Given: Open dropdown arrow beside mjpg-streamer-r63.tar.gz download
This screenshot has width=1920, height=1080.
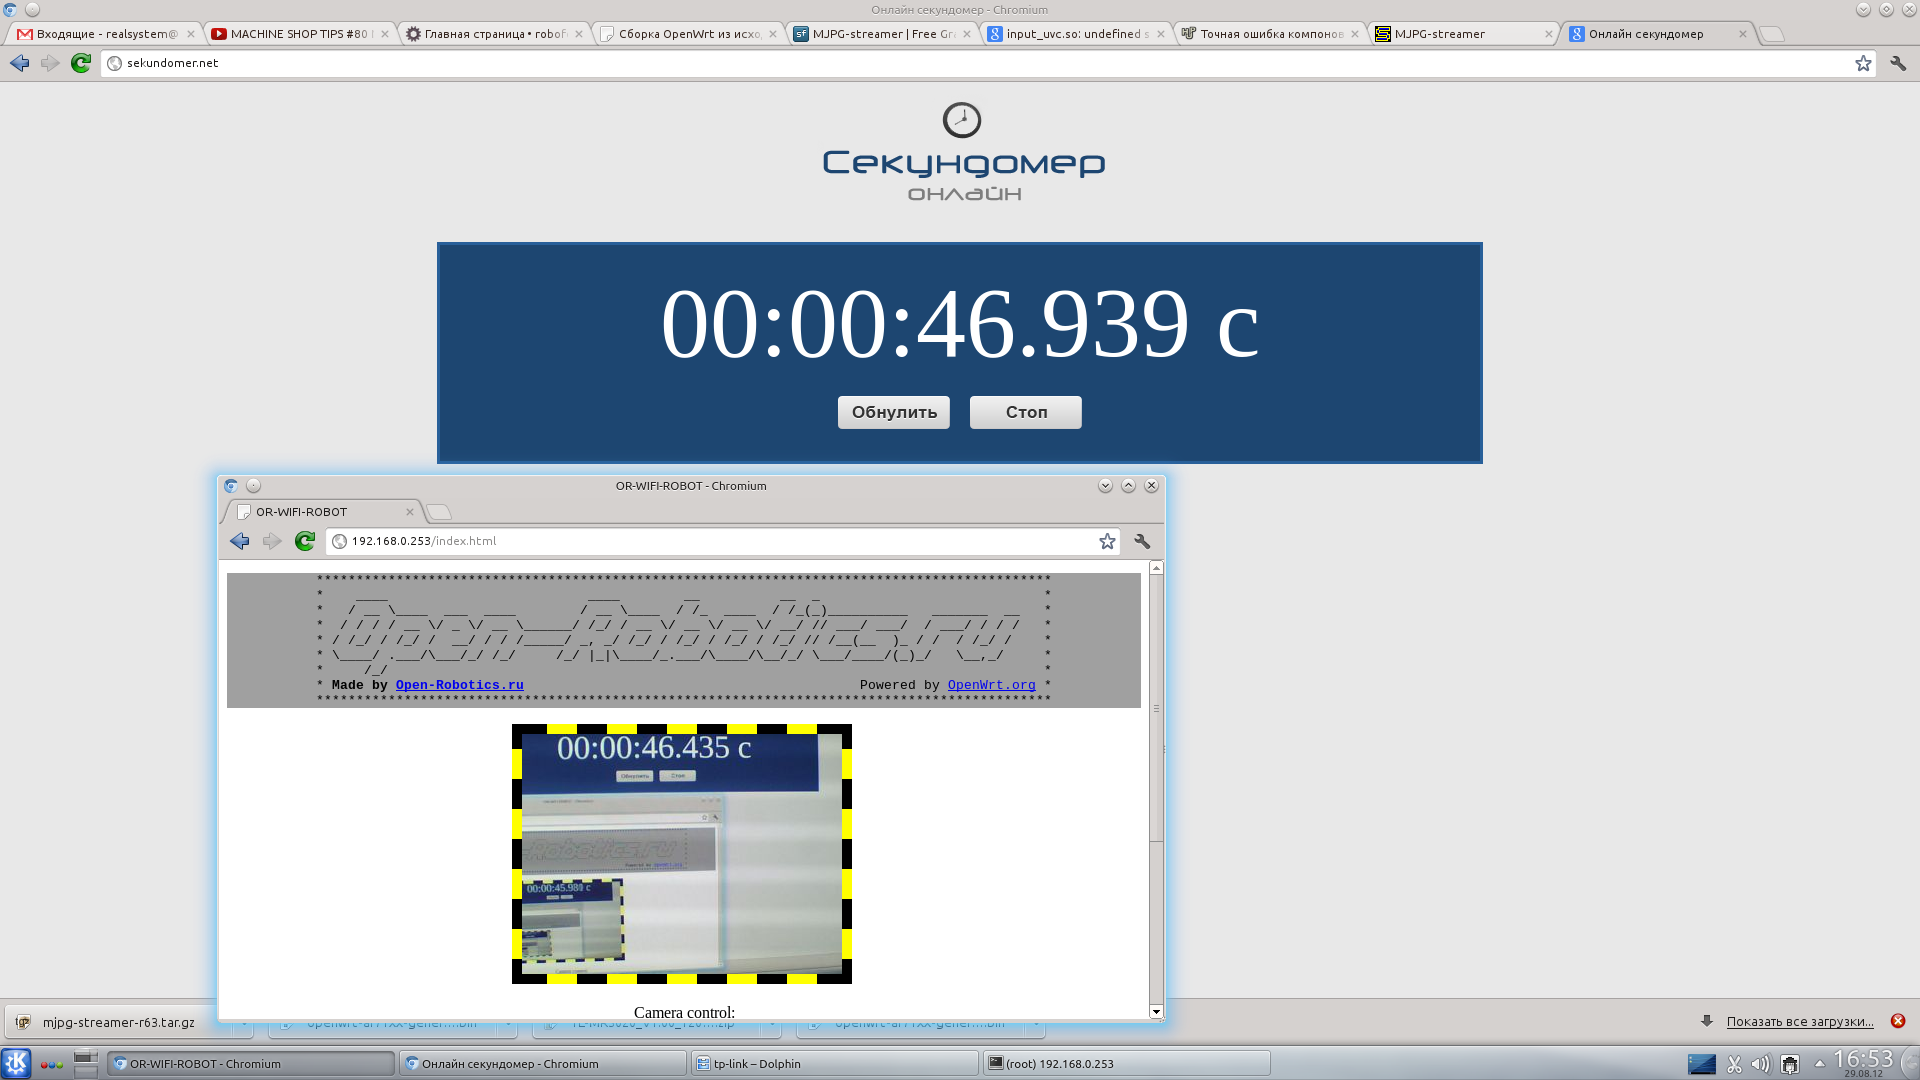Looking at the screenshot, I should coord(243,1023).
